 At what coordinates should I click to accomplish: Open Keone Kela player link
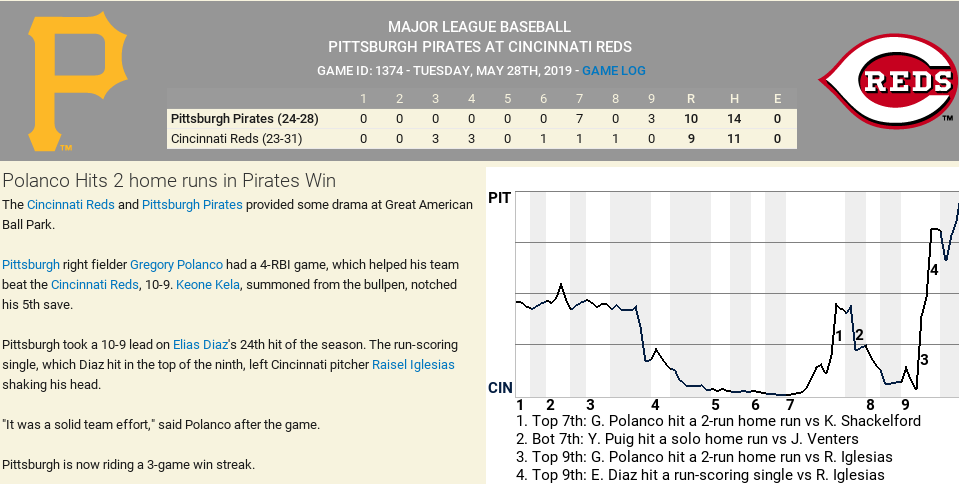(207, 285)
